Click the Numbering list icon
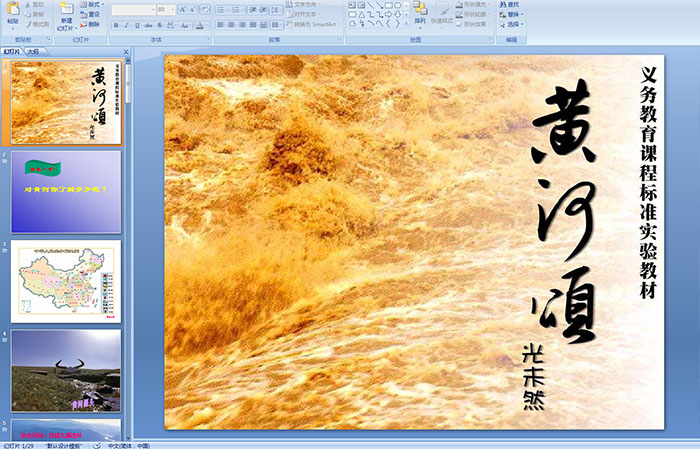This screenshot has height=449, width=700. click(x=238, y=10)
